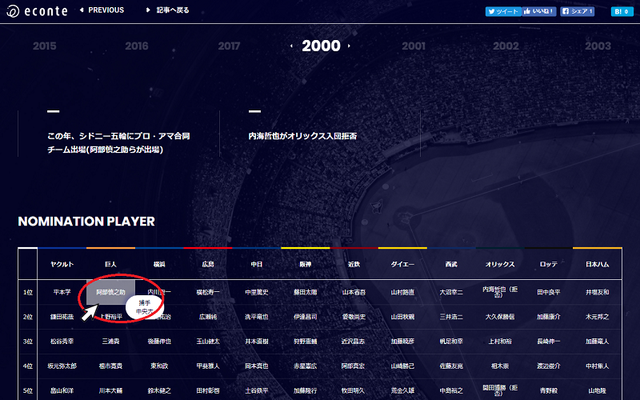The width and height of the screenshot is (640, 400).
Task: Click the Facebook like button
Action: pos(539,11)
